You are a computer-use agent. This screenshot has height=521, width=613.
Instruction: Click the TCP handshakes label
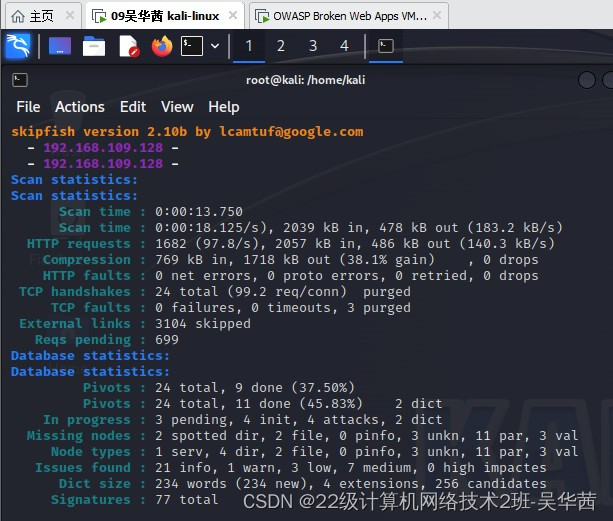(x=75, y=292)
